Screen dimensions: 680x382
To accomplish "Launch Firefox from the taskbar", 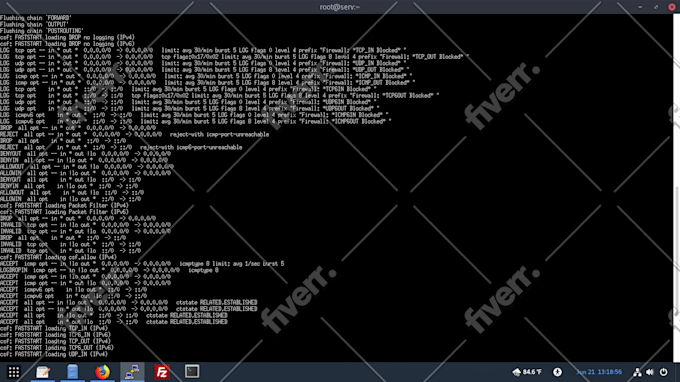I will (102, 372).
